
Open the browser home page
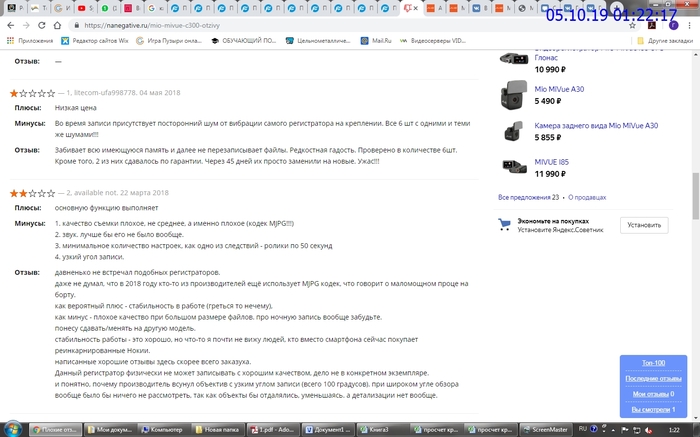tap(57, 25)
